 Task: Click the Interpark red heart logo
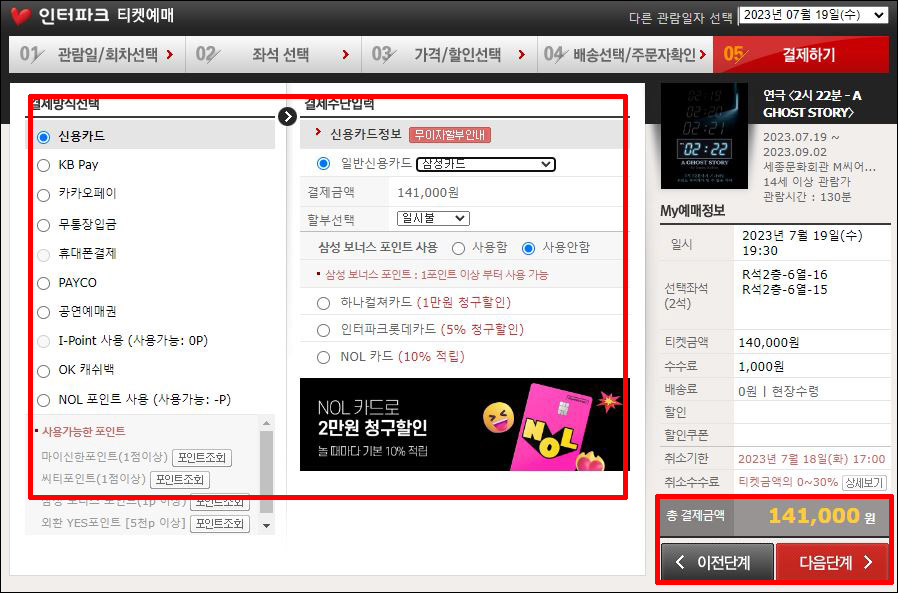pos(21,16)
